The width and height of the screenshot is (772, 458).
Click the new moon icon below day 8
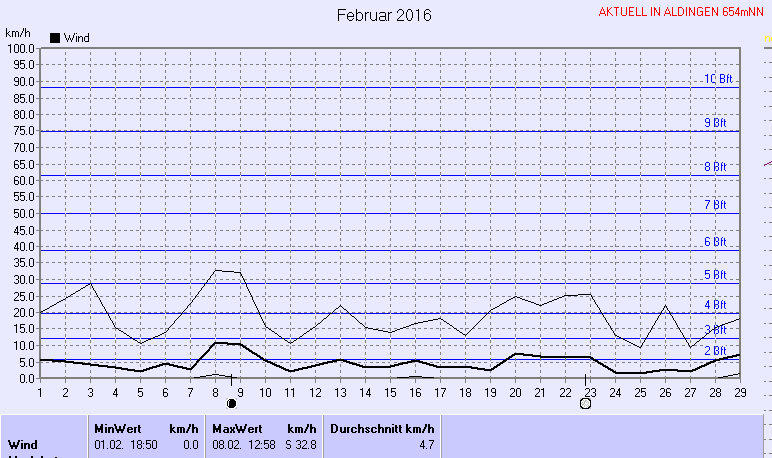click(x=232, y=403)
